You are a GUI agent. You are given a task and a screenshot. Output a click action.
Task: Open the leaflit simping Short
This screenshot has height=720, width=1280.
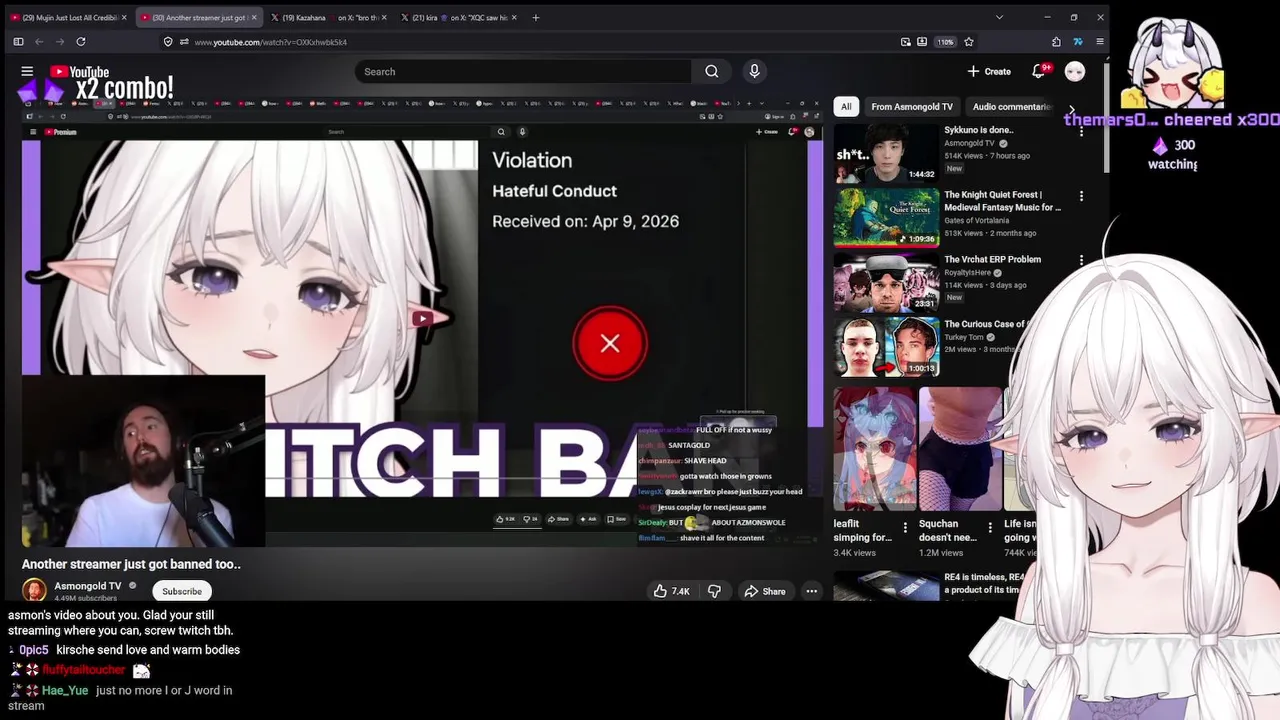tap(874, 449)
